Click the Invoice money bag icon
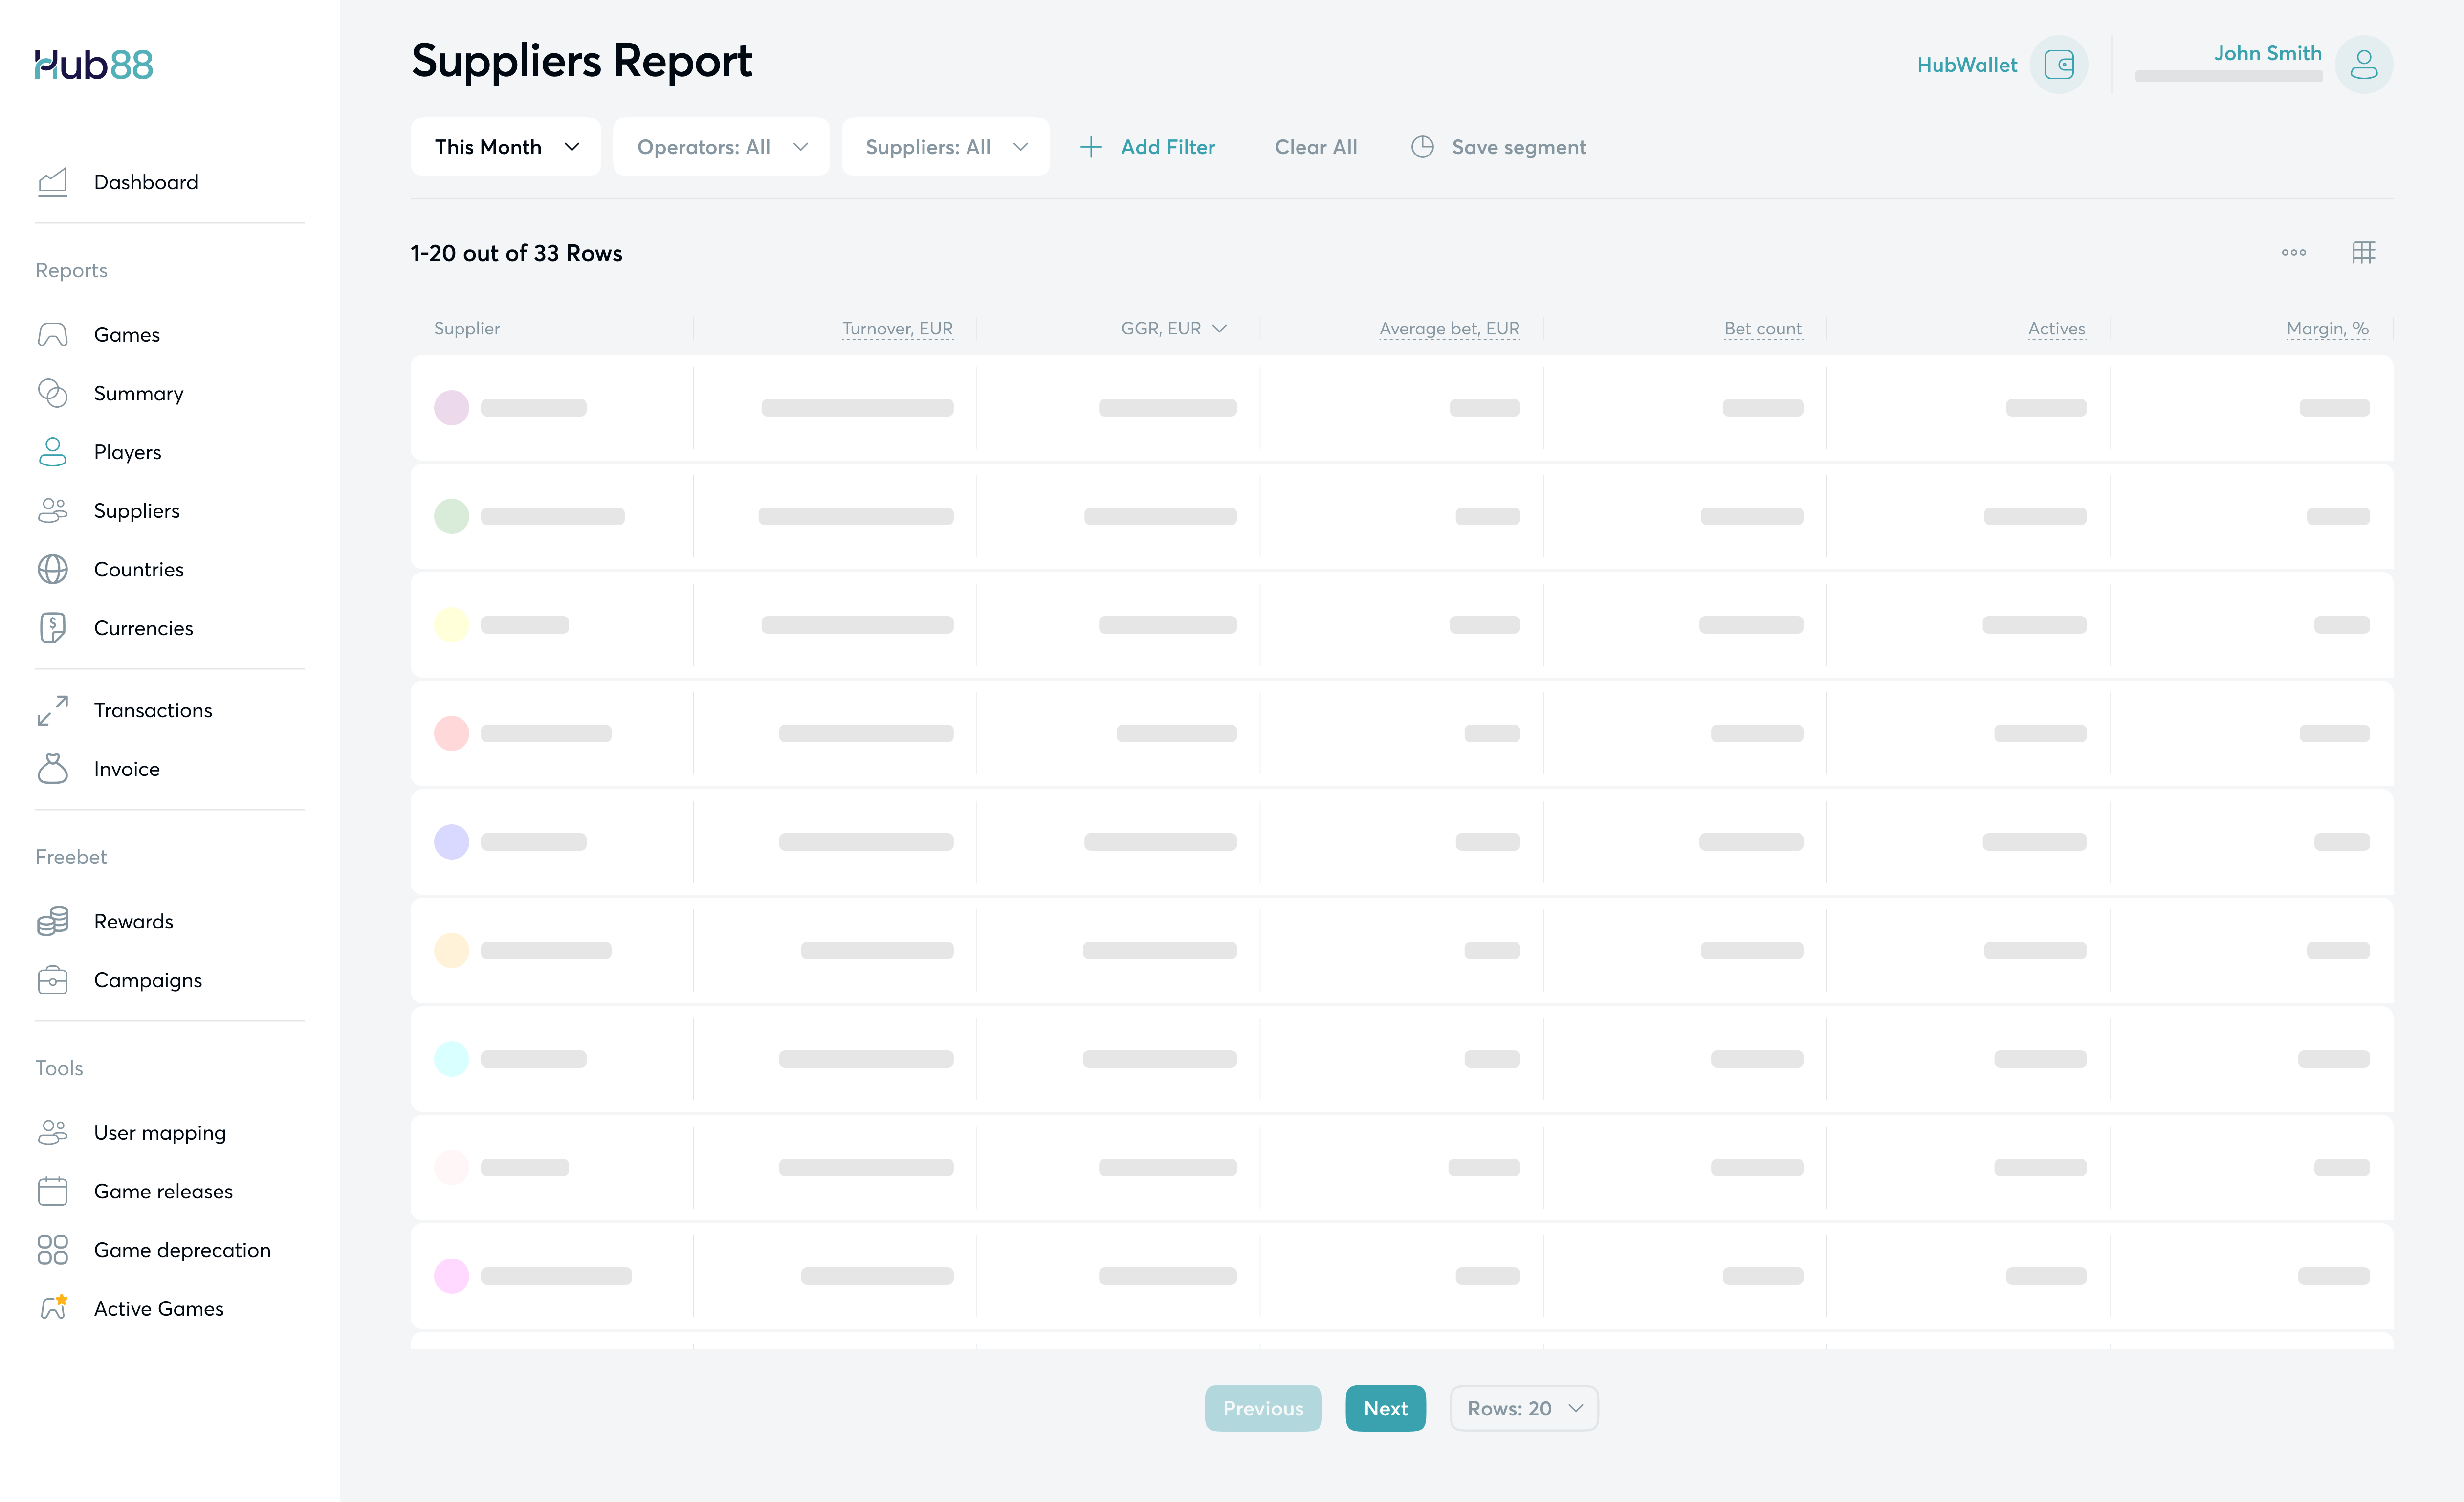2464x1502 pixels. (52, 769)
